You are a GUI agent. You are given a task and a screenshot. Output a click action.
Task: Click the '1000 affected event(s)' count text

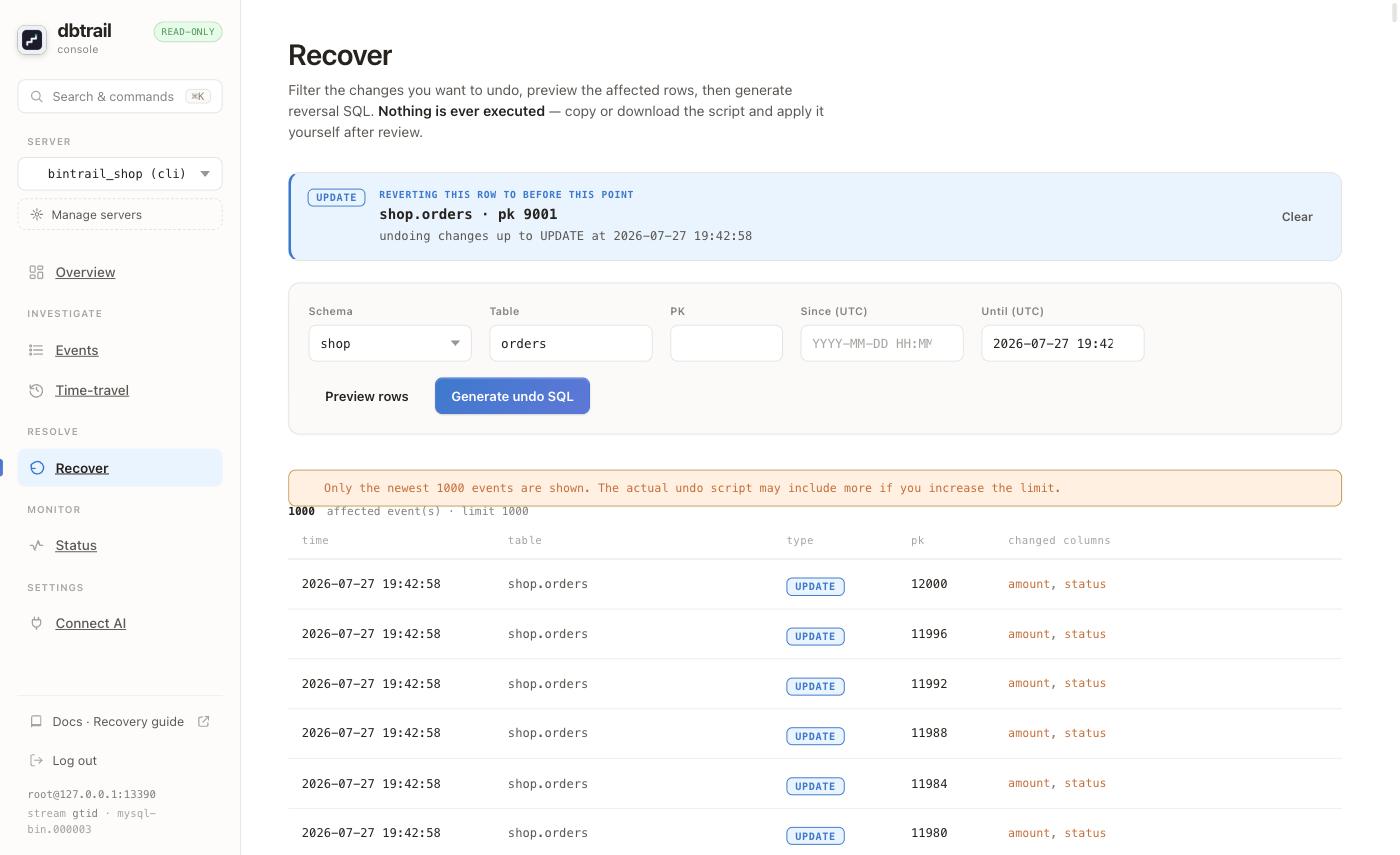click(408, 511)
